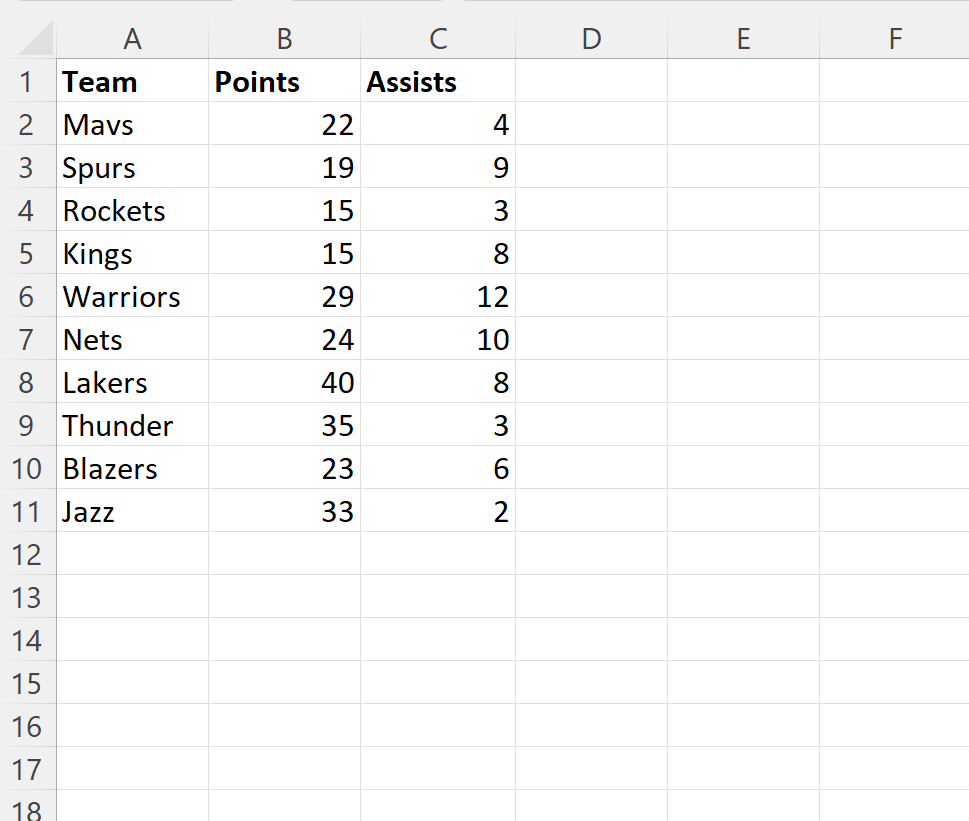Click the Spurs assists cell showing 9
The height and width of the screenshot is (821, 969).
click(438, 168)
